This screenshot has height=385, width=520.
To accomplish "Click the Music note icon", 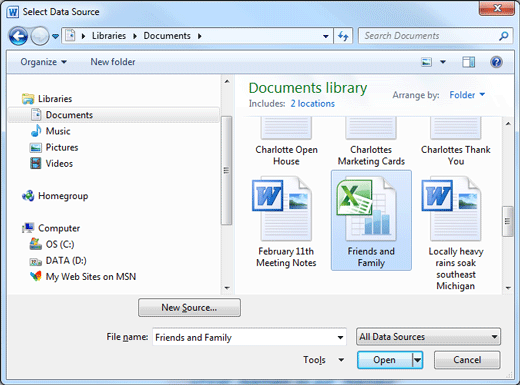I will point(36,131).
